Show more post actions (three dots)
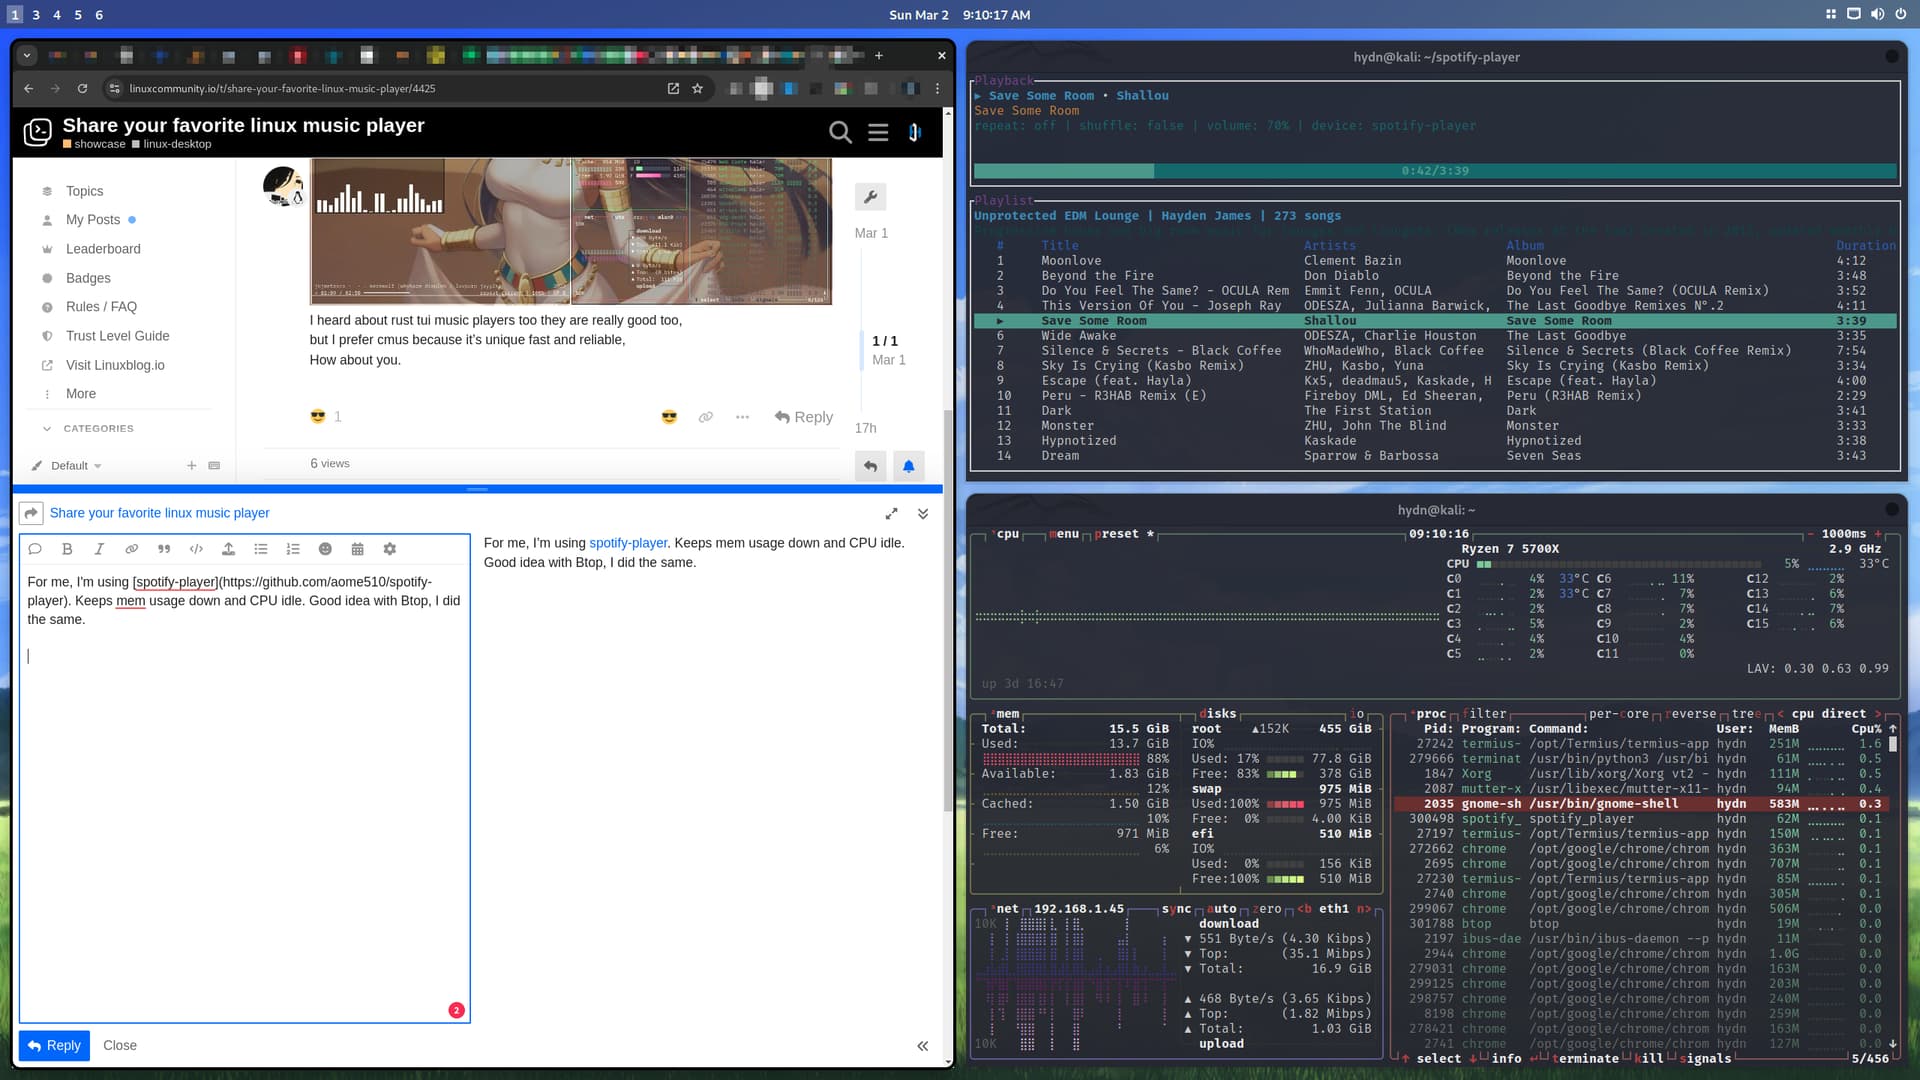1920x1080 pixels. click(x=742, y=417)
